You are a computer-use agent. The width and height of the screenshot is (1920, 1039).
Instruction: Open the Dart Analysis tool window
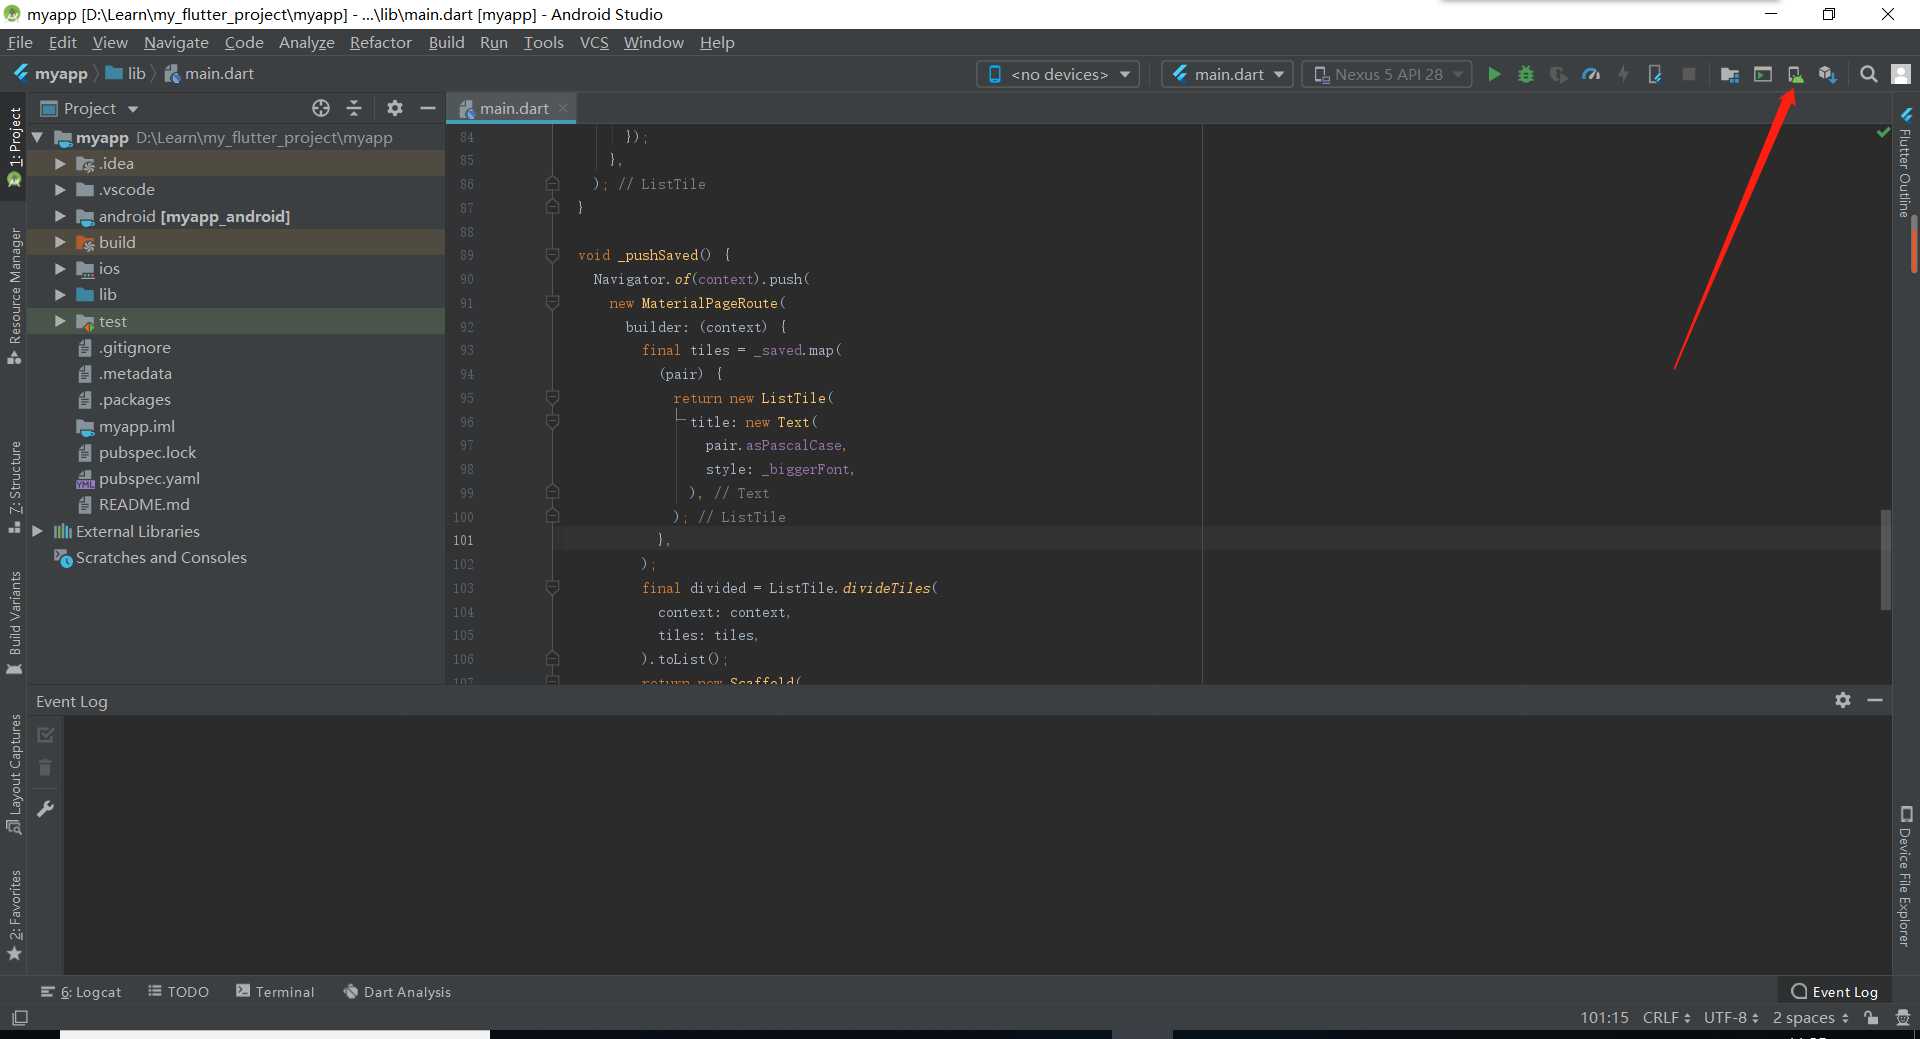pos(397,991)
